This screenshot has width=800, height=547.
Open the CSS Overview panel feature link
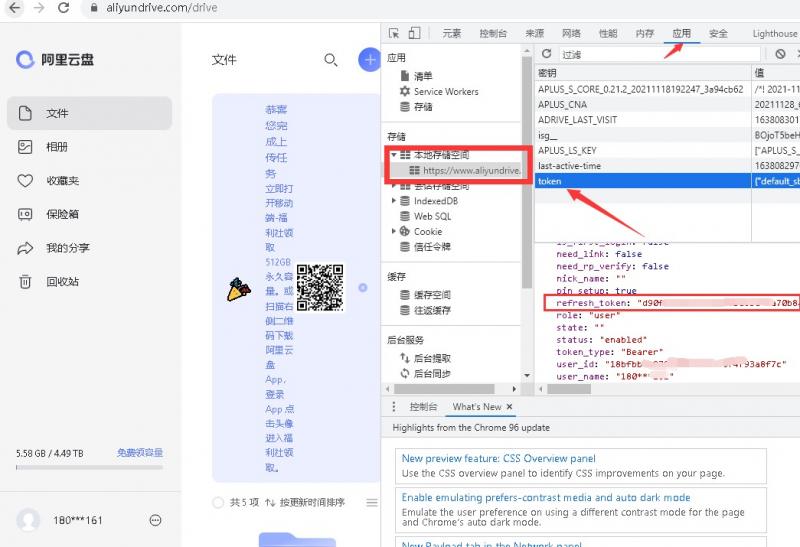[x=498, y=458]
